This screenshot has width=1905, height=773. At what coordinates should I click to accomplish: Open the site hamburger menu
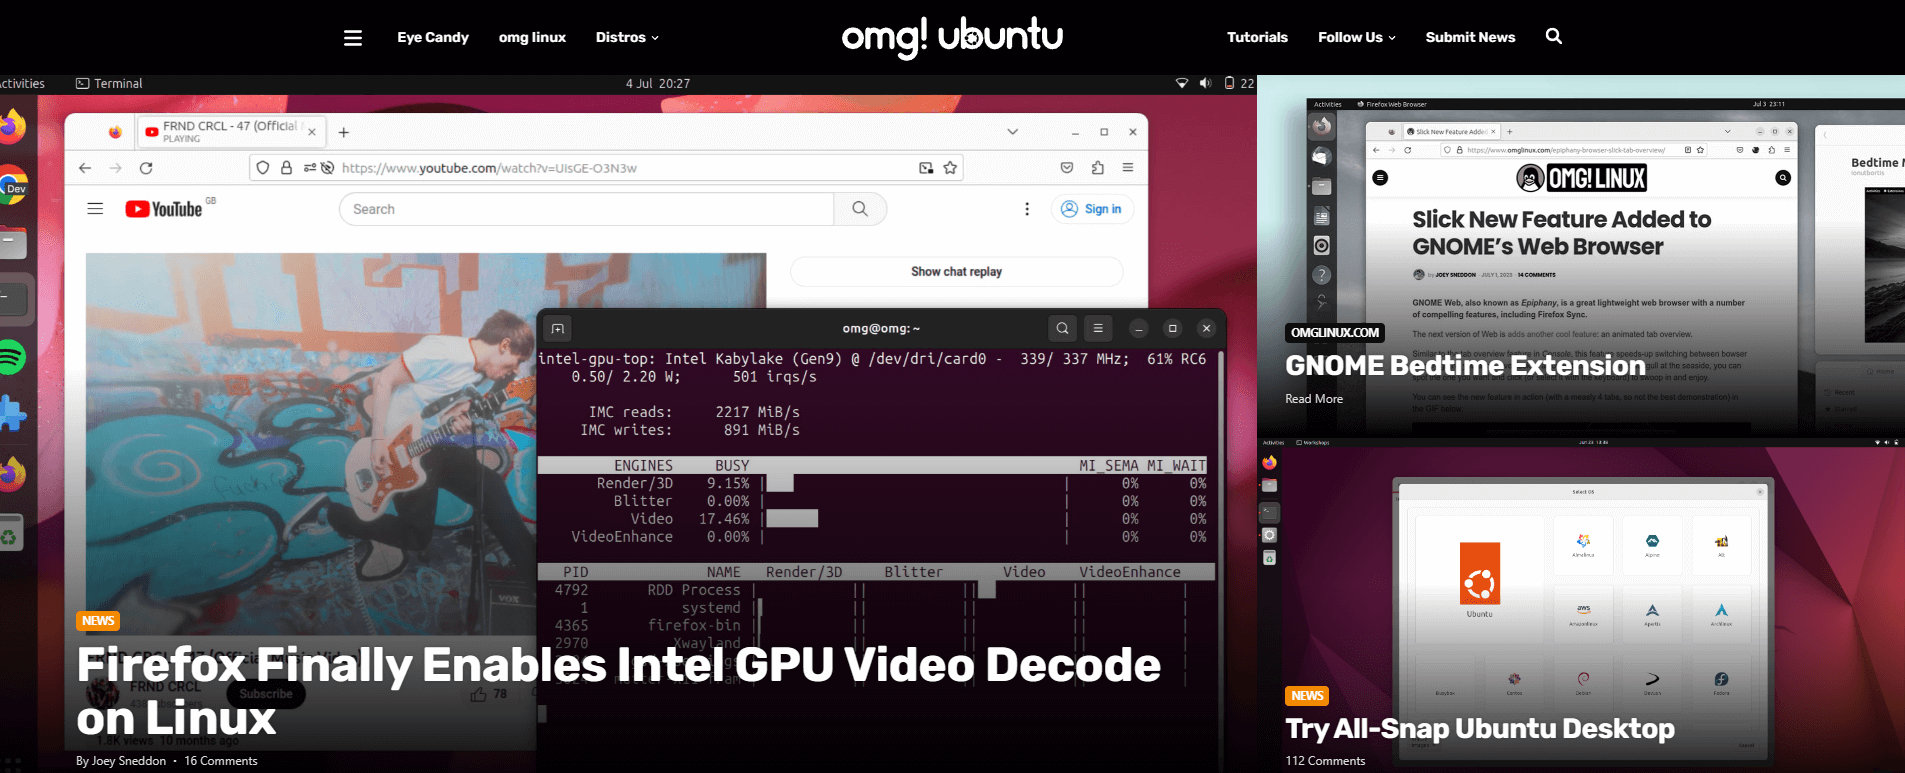[353, 38]
